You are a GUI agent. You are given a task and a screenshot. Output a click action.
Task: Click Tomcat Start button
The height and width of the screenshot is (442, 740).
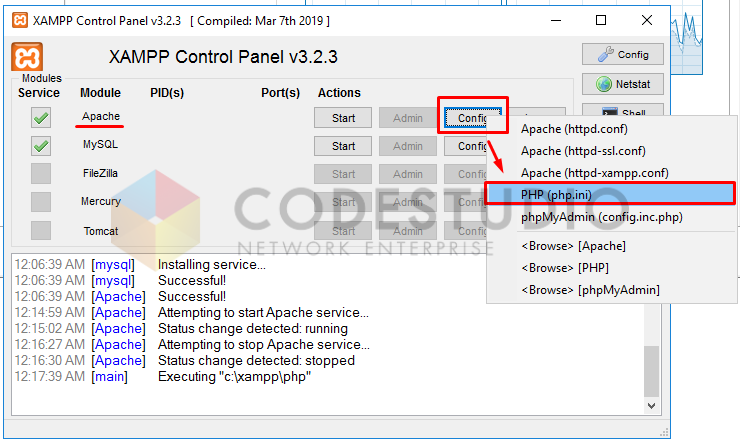[343, 231]
